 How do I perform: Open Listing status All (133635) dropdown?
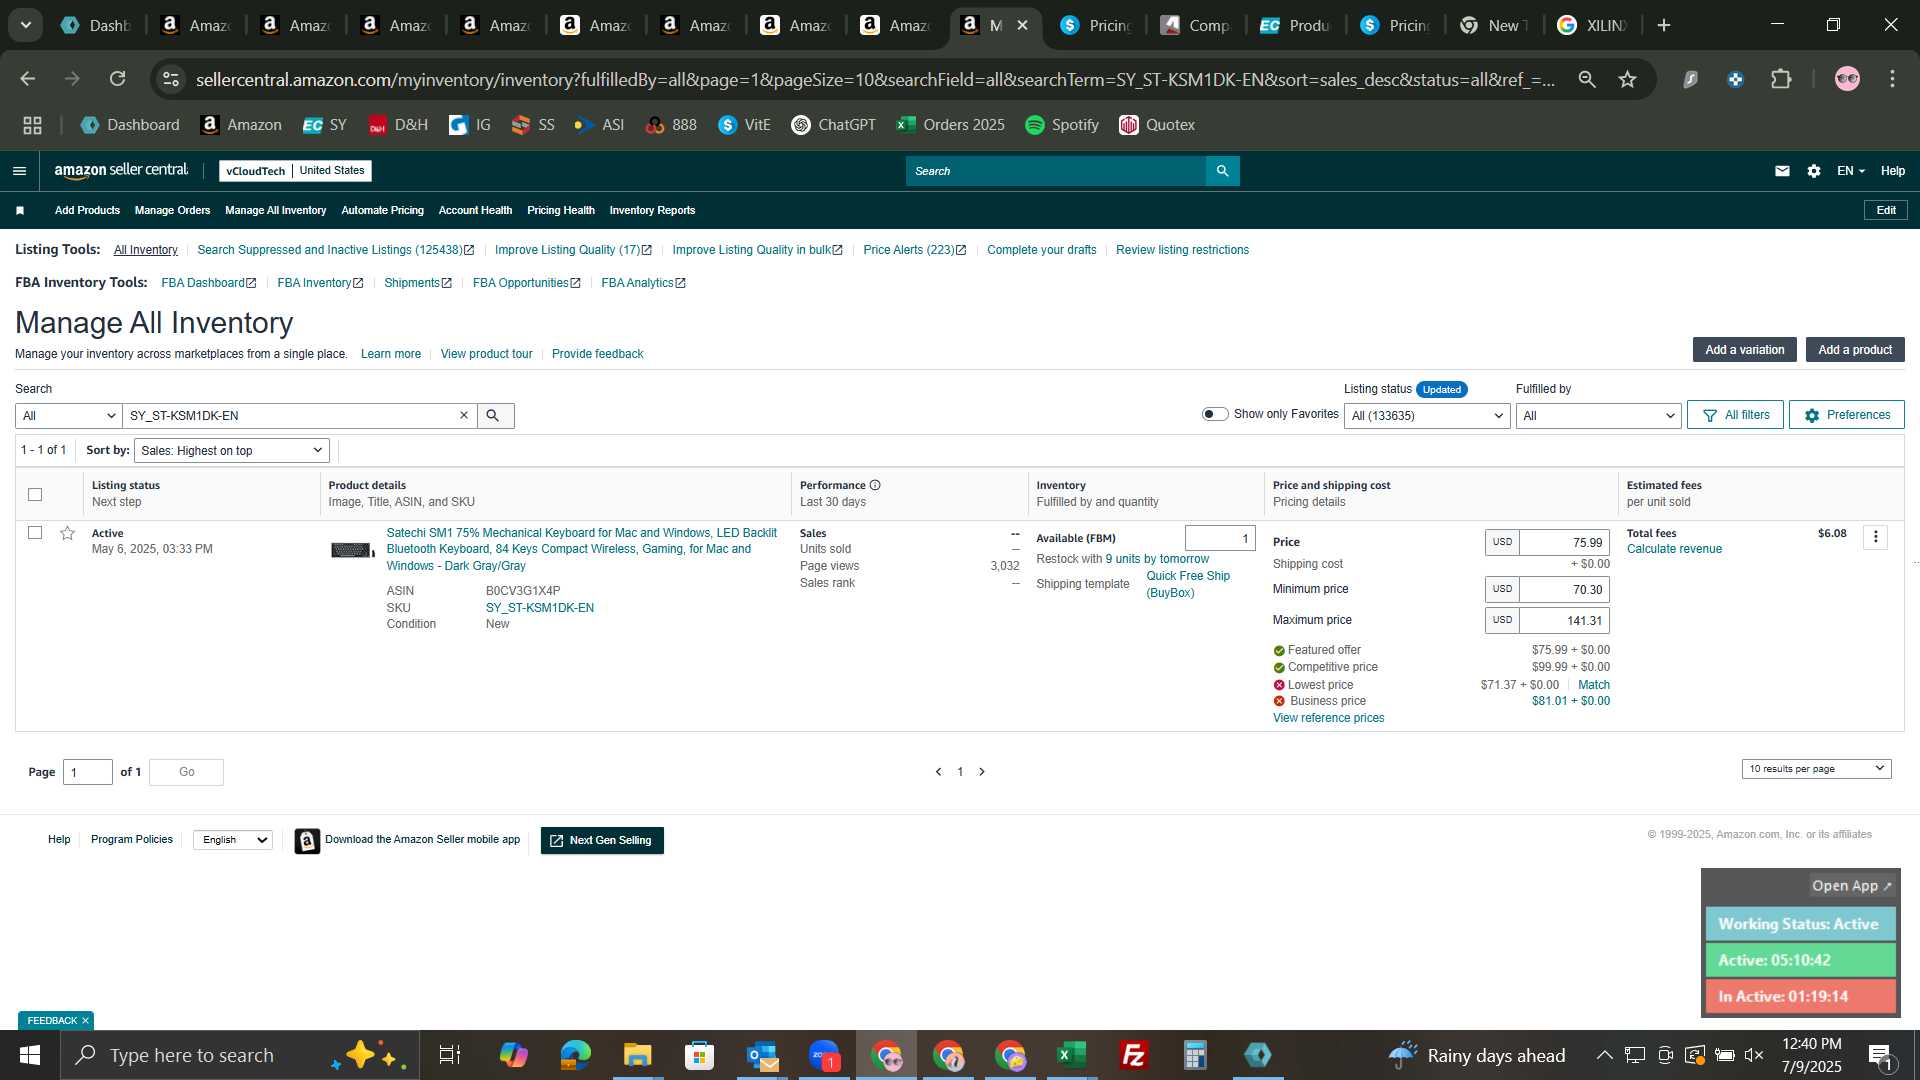[1427, 416]
